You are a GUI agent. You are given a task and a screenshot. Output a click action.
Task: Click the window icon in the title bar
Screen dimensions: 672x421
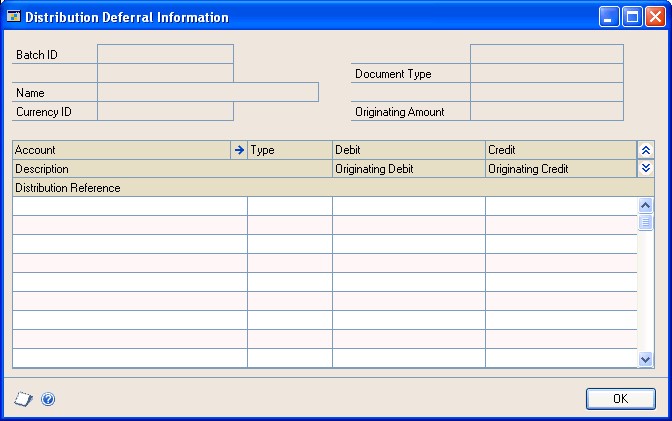click(14, 17)
